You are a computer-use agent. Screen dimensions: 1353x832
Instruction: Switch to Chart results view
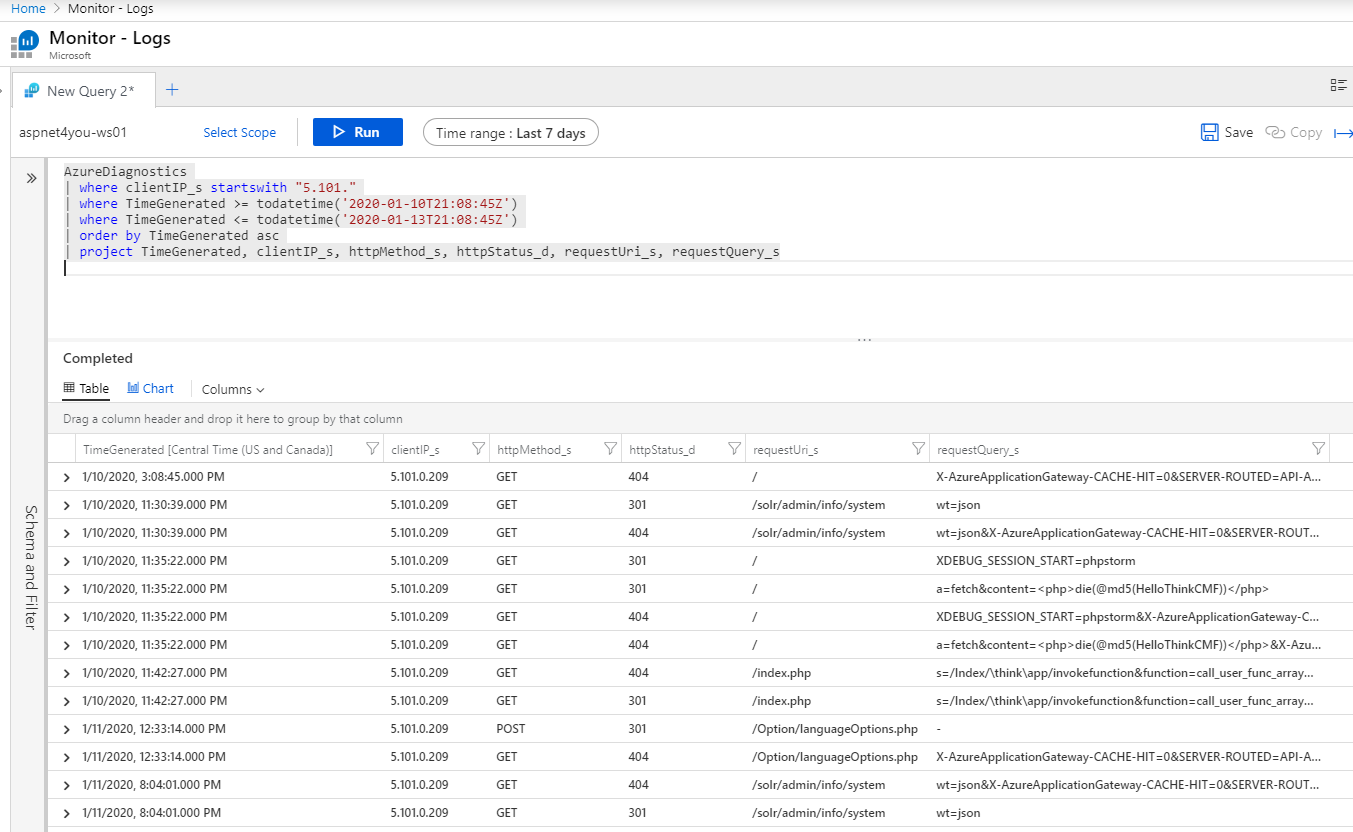tap(150, 389)
